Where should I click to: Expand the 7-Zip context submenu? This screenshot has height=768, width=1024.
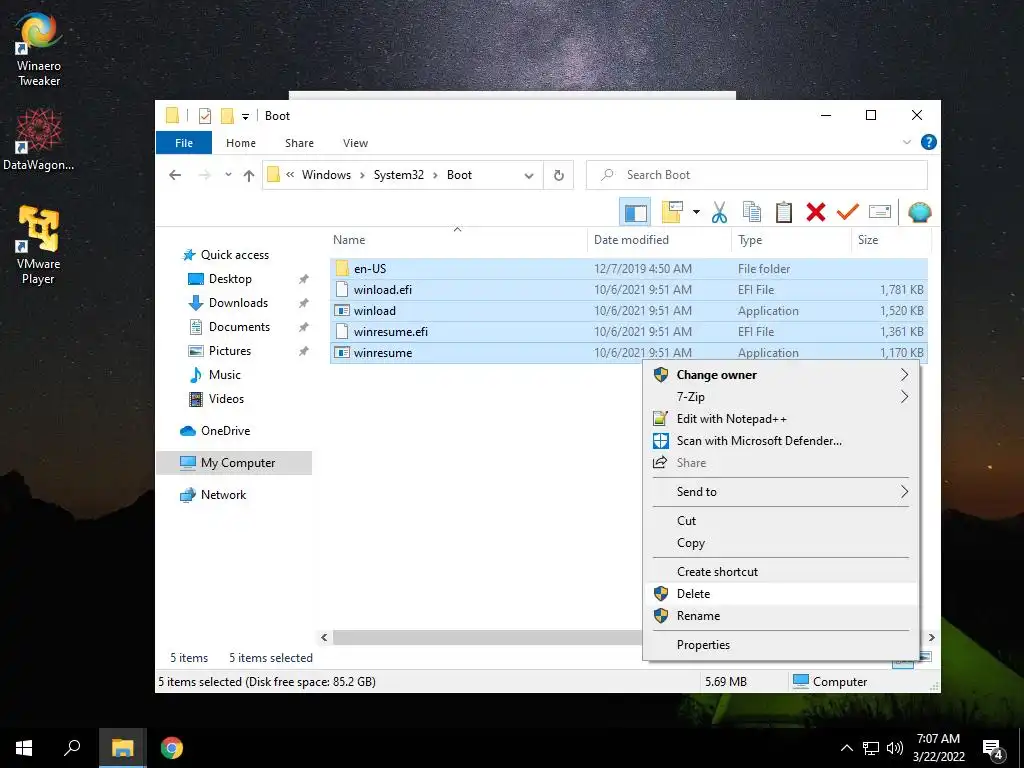(x=781, y=397)
